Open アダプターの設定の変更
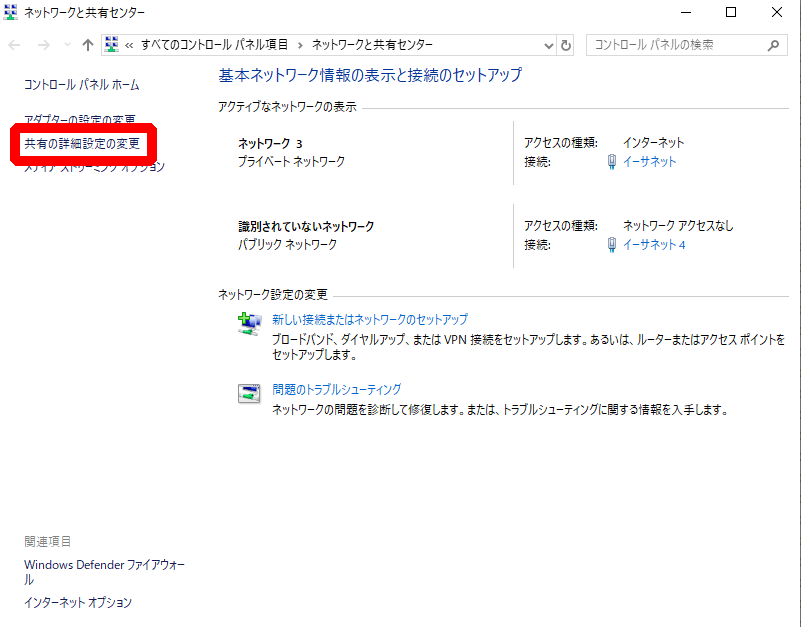The image size is (801, 627). click(80, 120)
